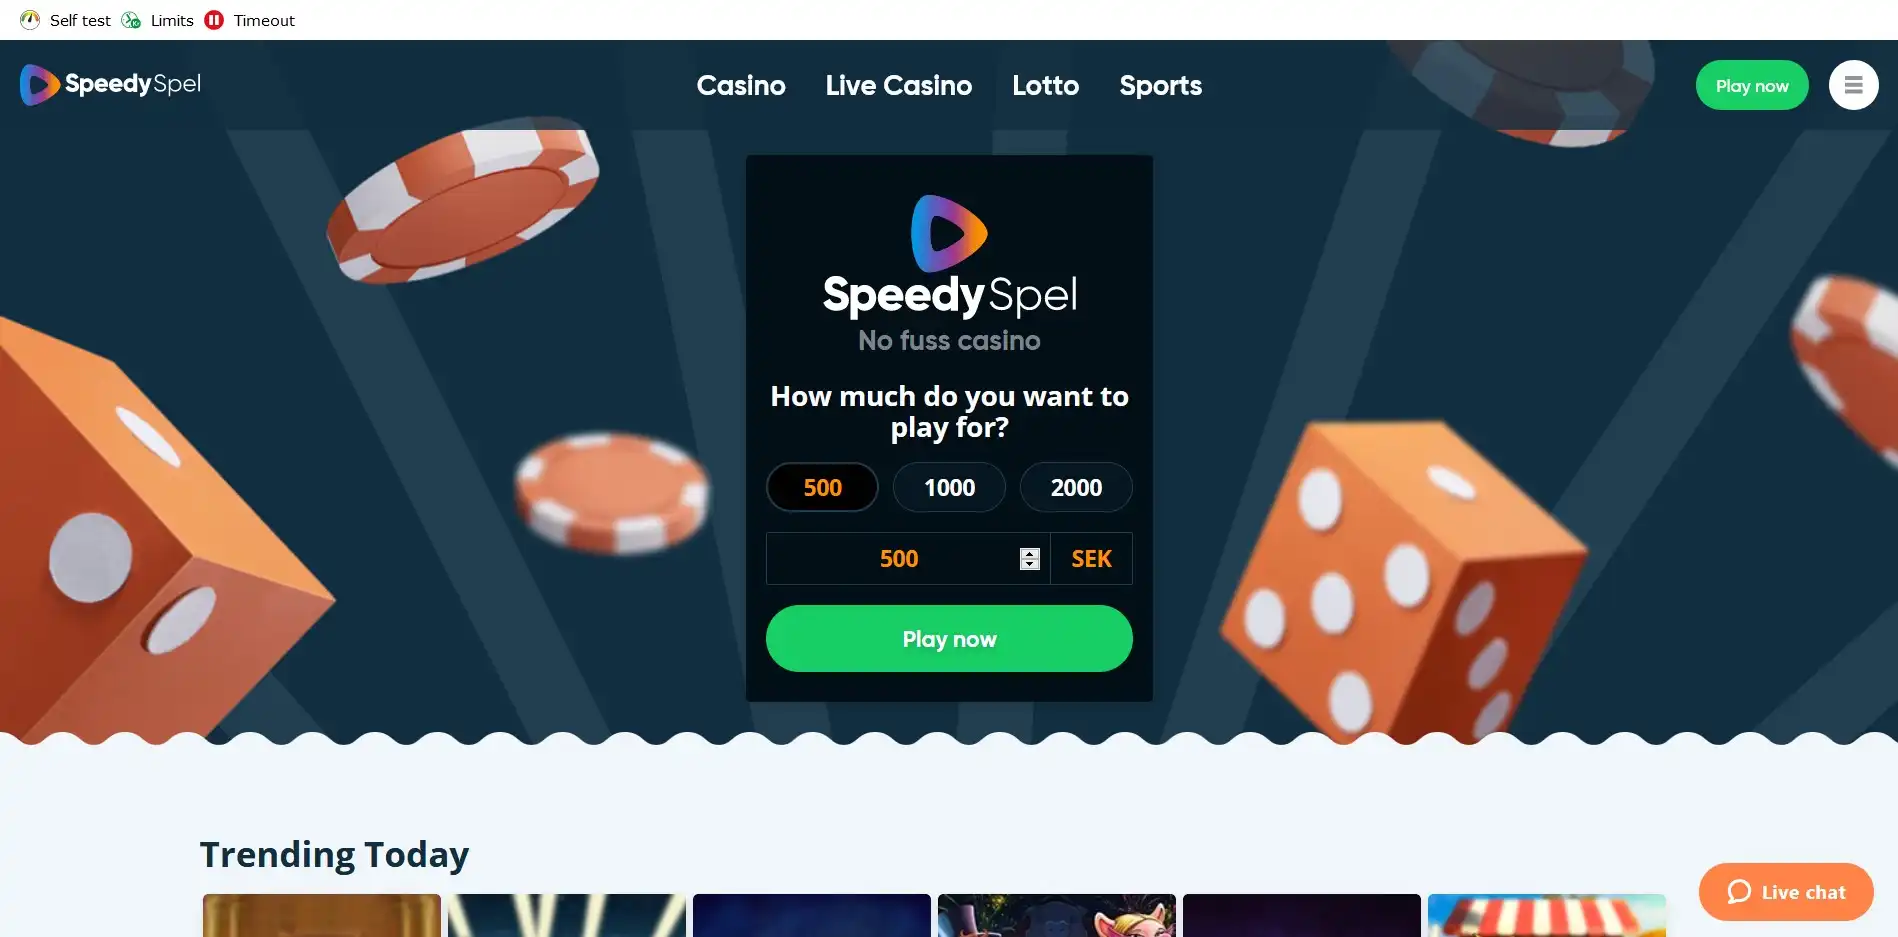Click the Limits icon in top bar
The image size is (1898, 937).
tap(131, 20)
